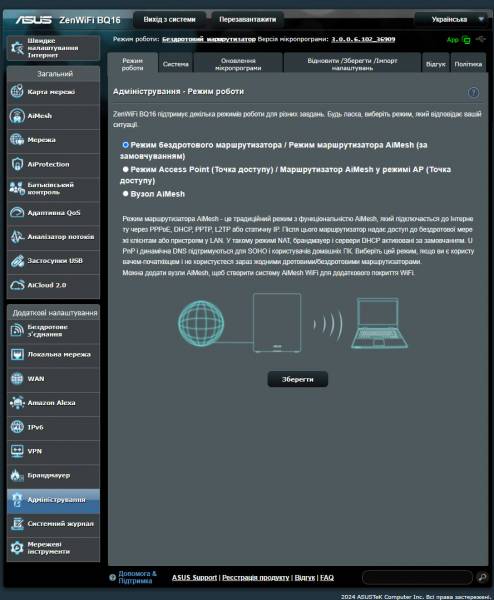Open Застосунки USB icon
This screenshot has height=600, width=494.
[17, 261]
